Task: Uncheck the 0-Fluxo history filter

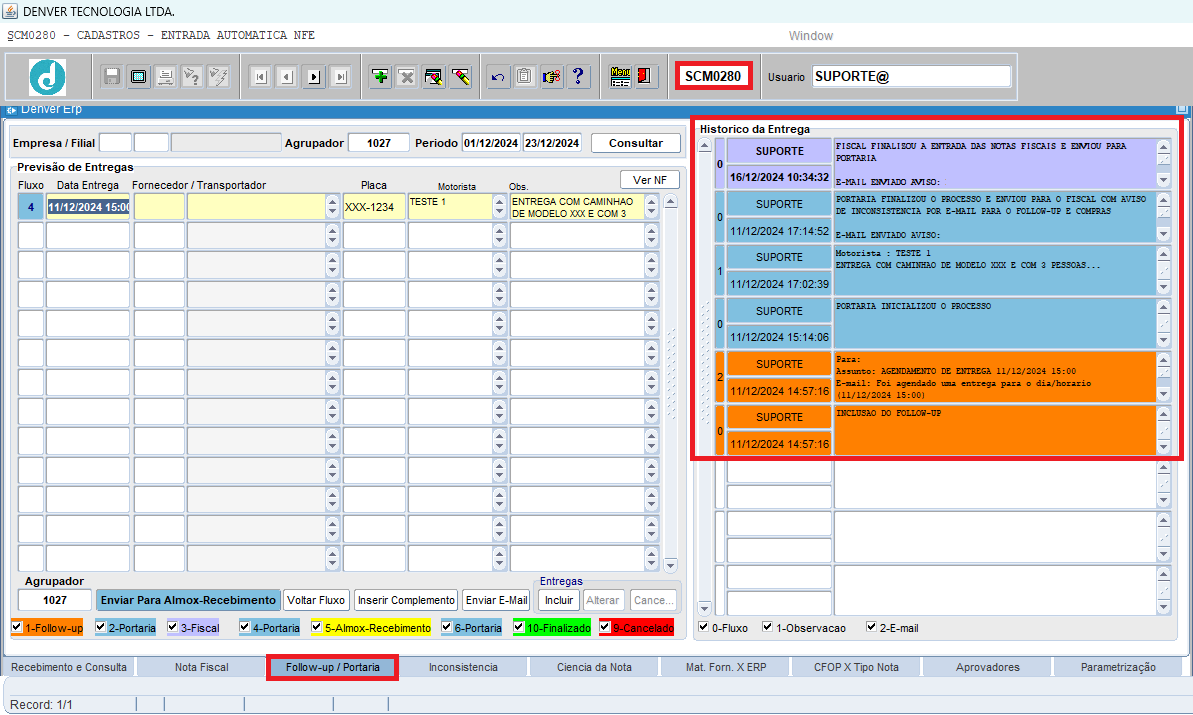Action: (x=704, y=627)
